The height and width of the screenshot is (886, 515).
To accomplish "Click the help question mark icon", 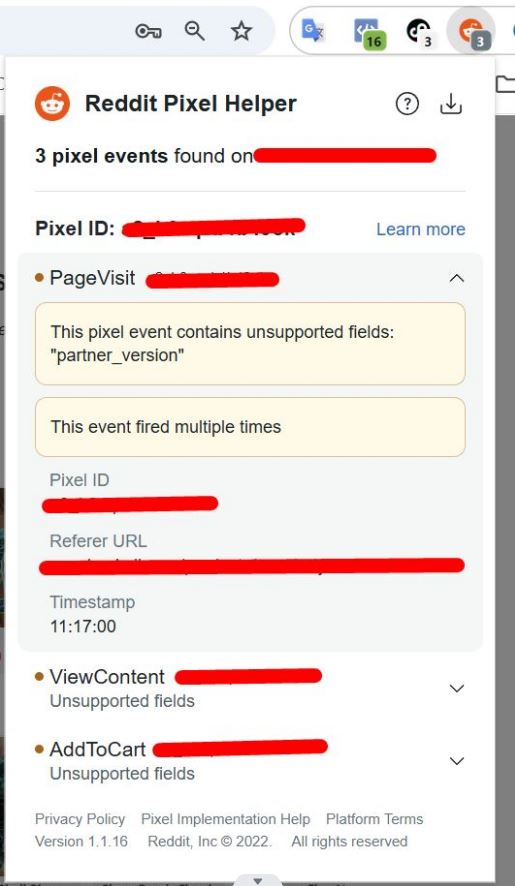I will click(x=407, y=104).
